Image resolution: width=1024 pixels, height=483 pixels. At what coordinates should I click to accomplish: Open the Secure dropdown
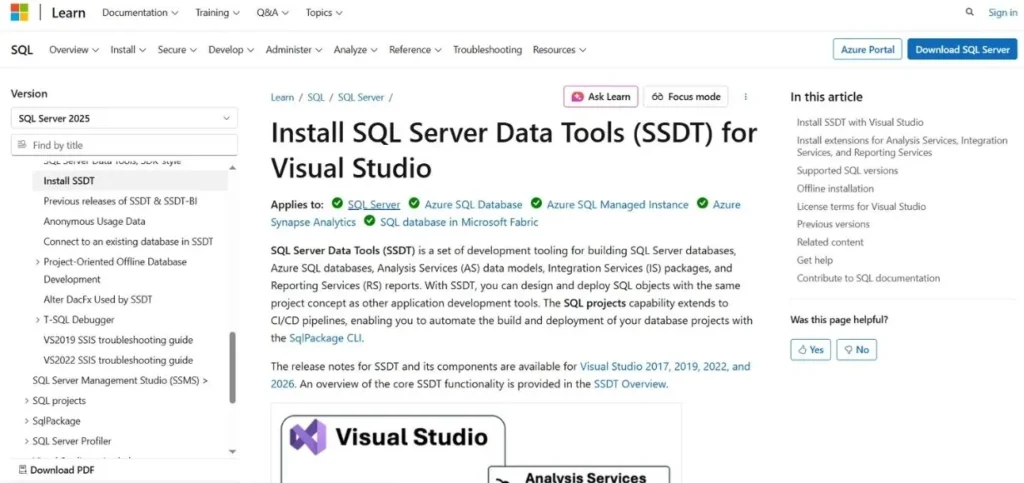click(x=177, y=50)
